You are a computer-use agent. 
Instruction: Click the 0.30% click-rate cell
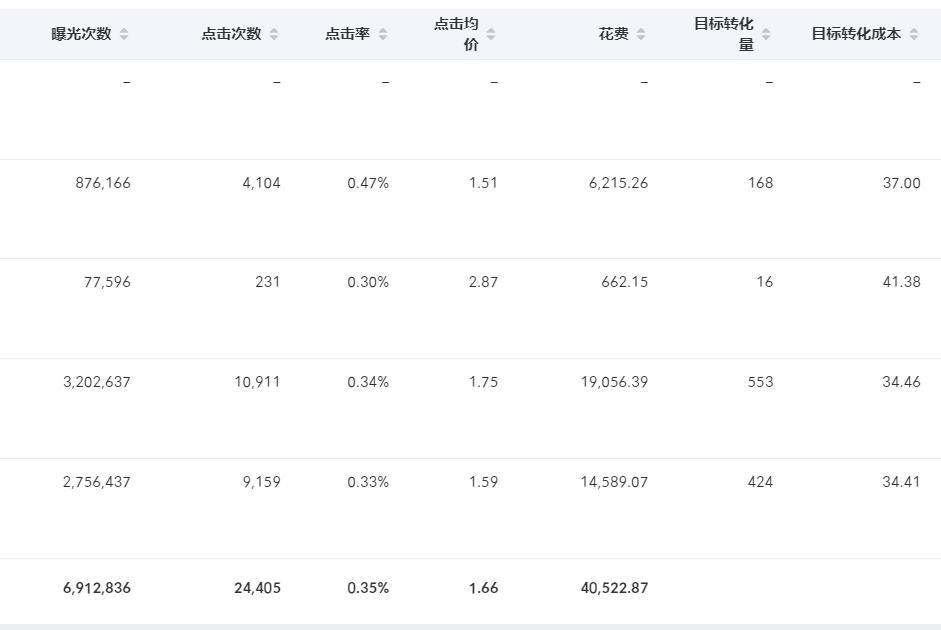[368, 282]
